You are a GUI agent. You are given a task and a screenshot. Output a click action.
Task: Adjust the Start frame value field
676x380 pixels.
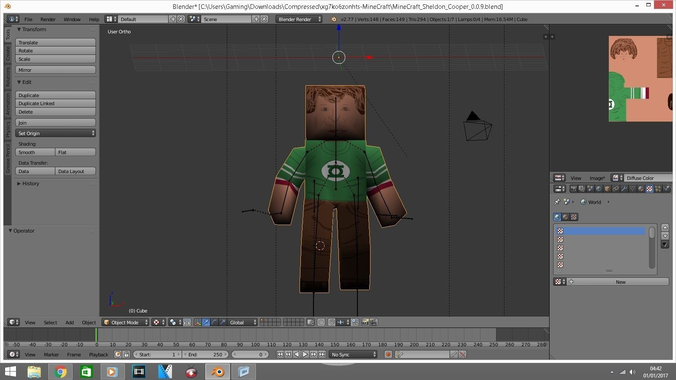(157, 355)
